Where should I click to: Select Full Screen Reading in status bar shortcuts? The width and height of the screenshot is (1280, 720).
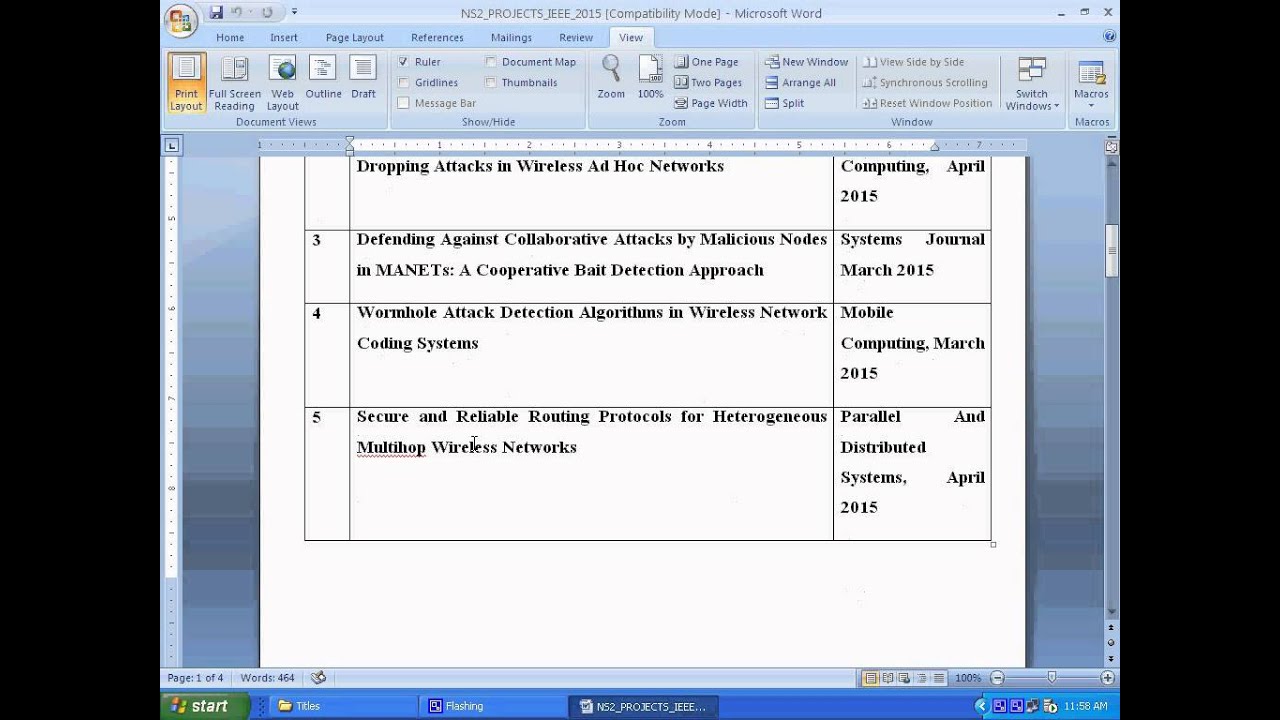pos(888,678)
